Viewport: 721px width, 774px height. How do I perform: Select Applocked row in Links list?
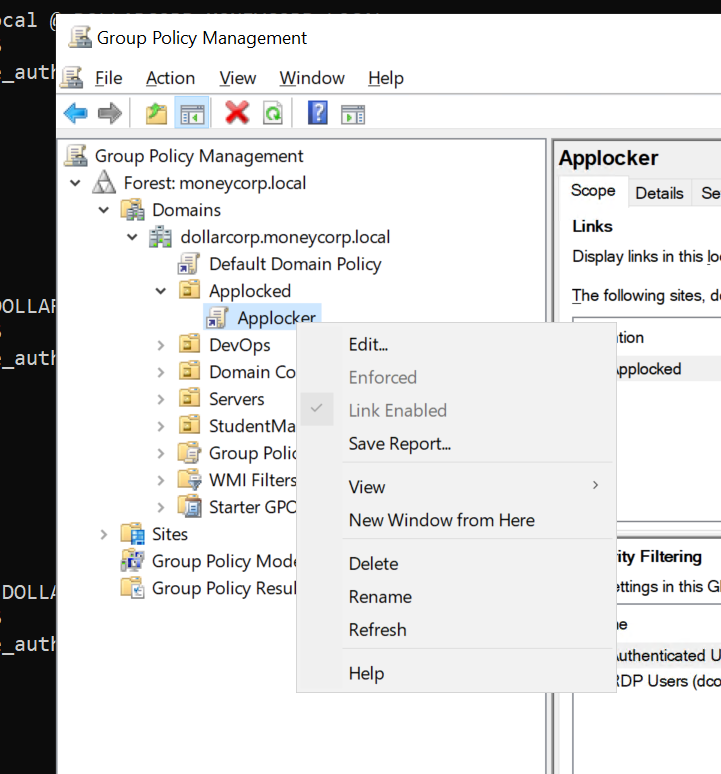669,369
